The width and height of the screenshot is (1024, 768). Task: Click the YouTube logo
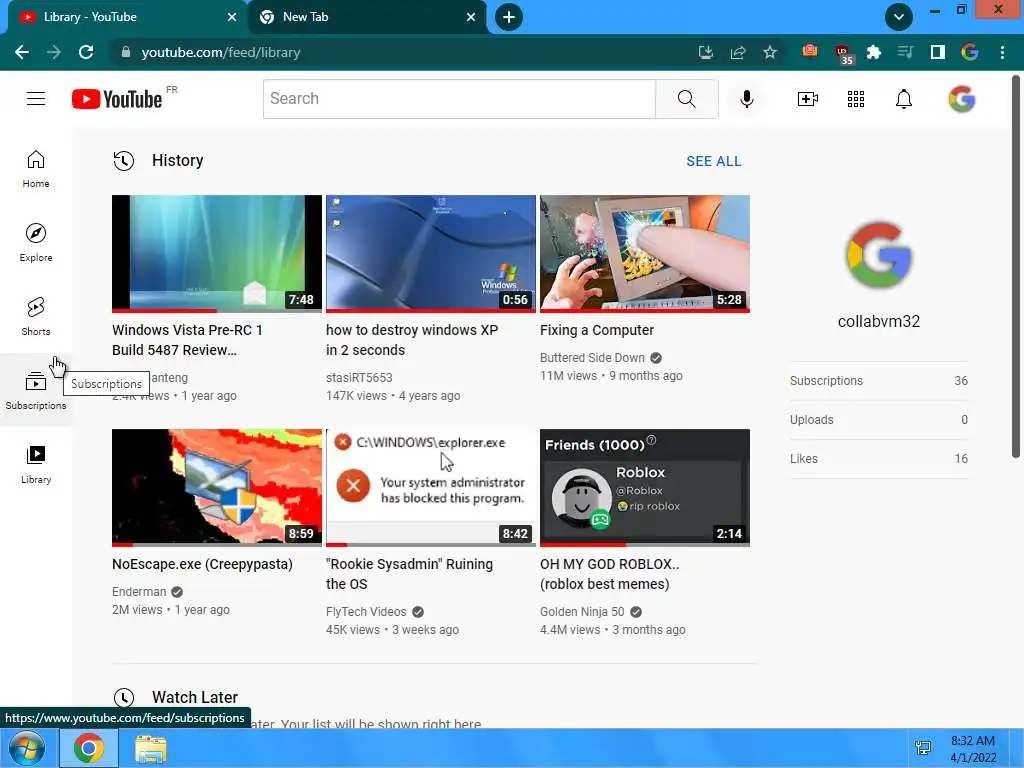click(x=117, y=99)
